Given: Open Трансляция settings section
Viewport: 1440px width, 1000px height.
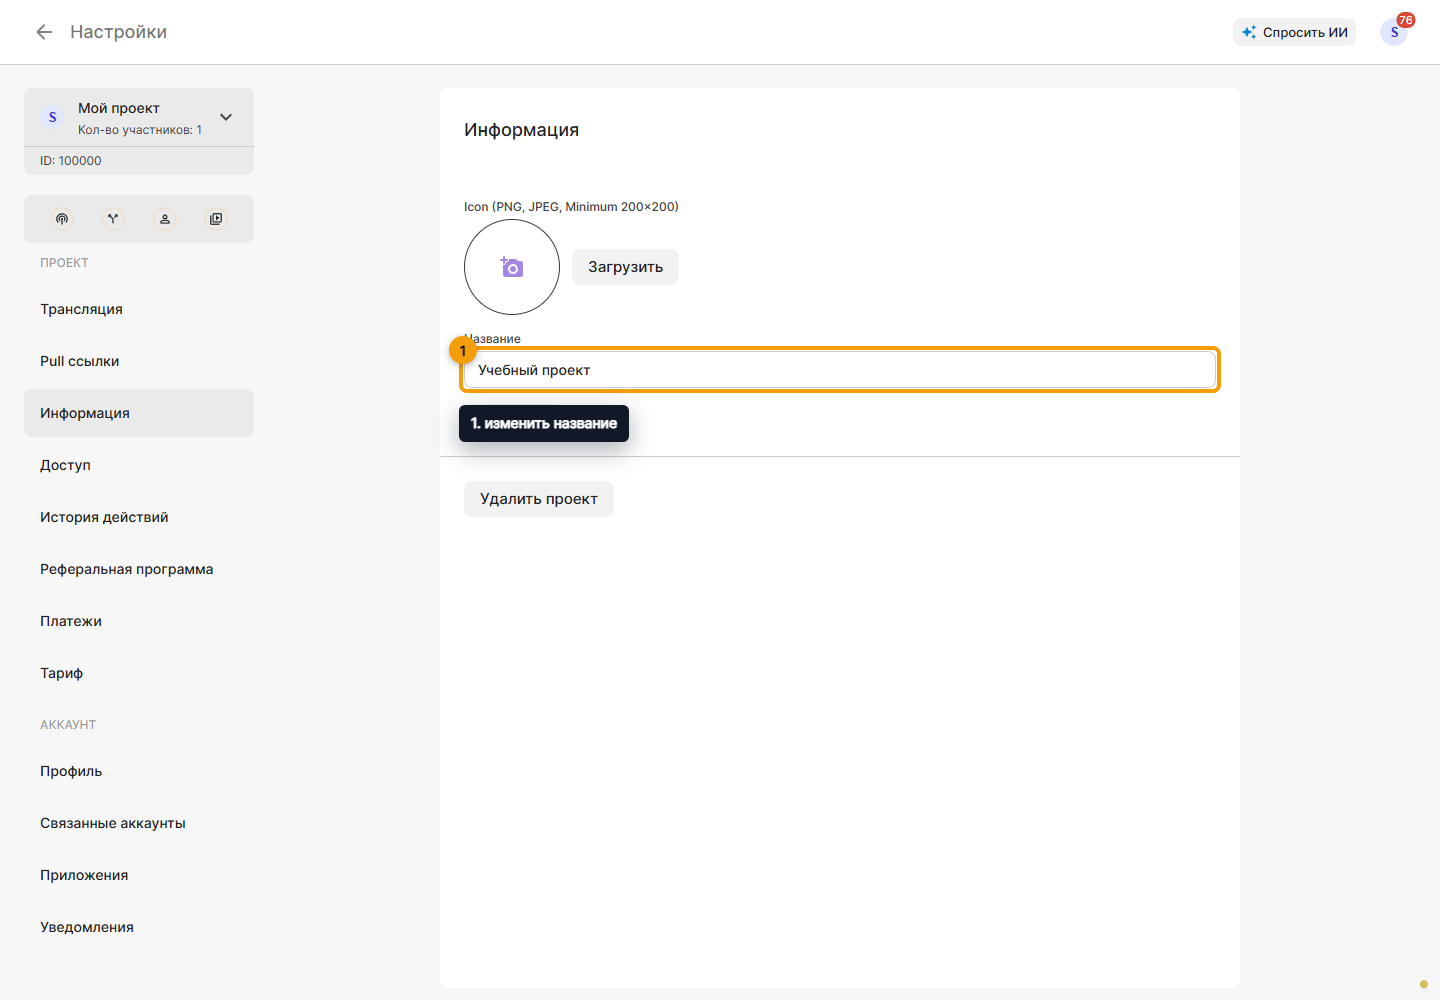Looking at the screenshot, I should (x=139, y=309).
